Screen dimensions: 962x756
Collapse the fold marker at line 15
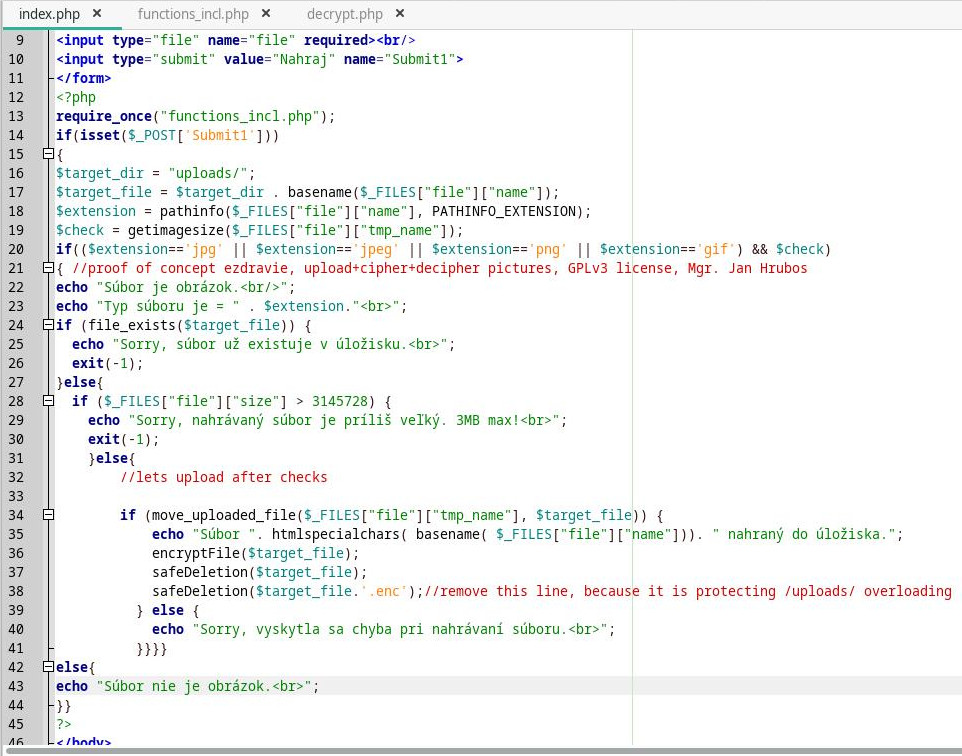[47, 155]
